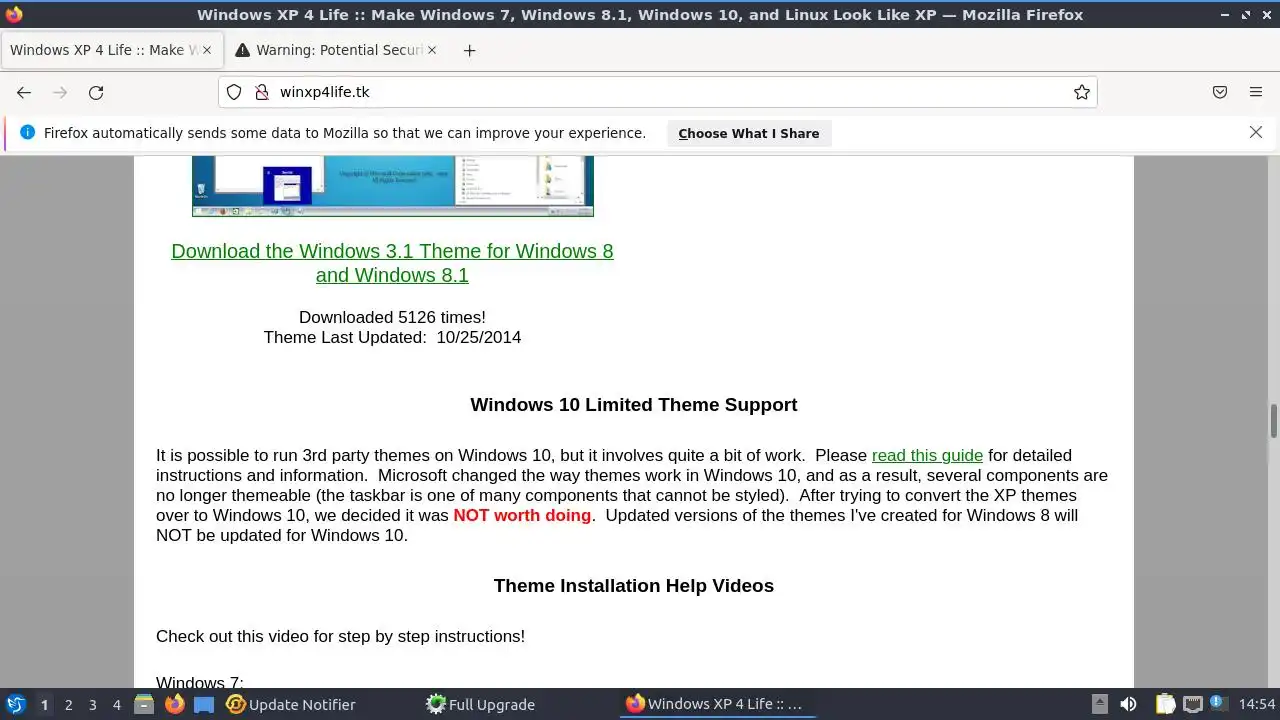Launch Firefox from the panel quicklaunch

point(174,704)
